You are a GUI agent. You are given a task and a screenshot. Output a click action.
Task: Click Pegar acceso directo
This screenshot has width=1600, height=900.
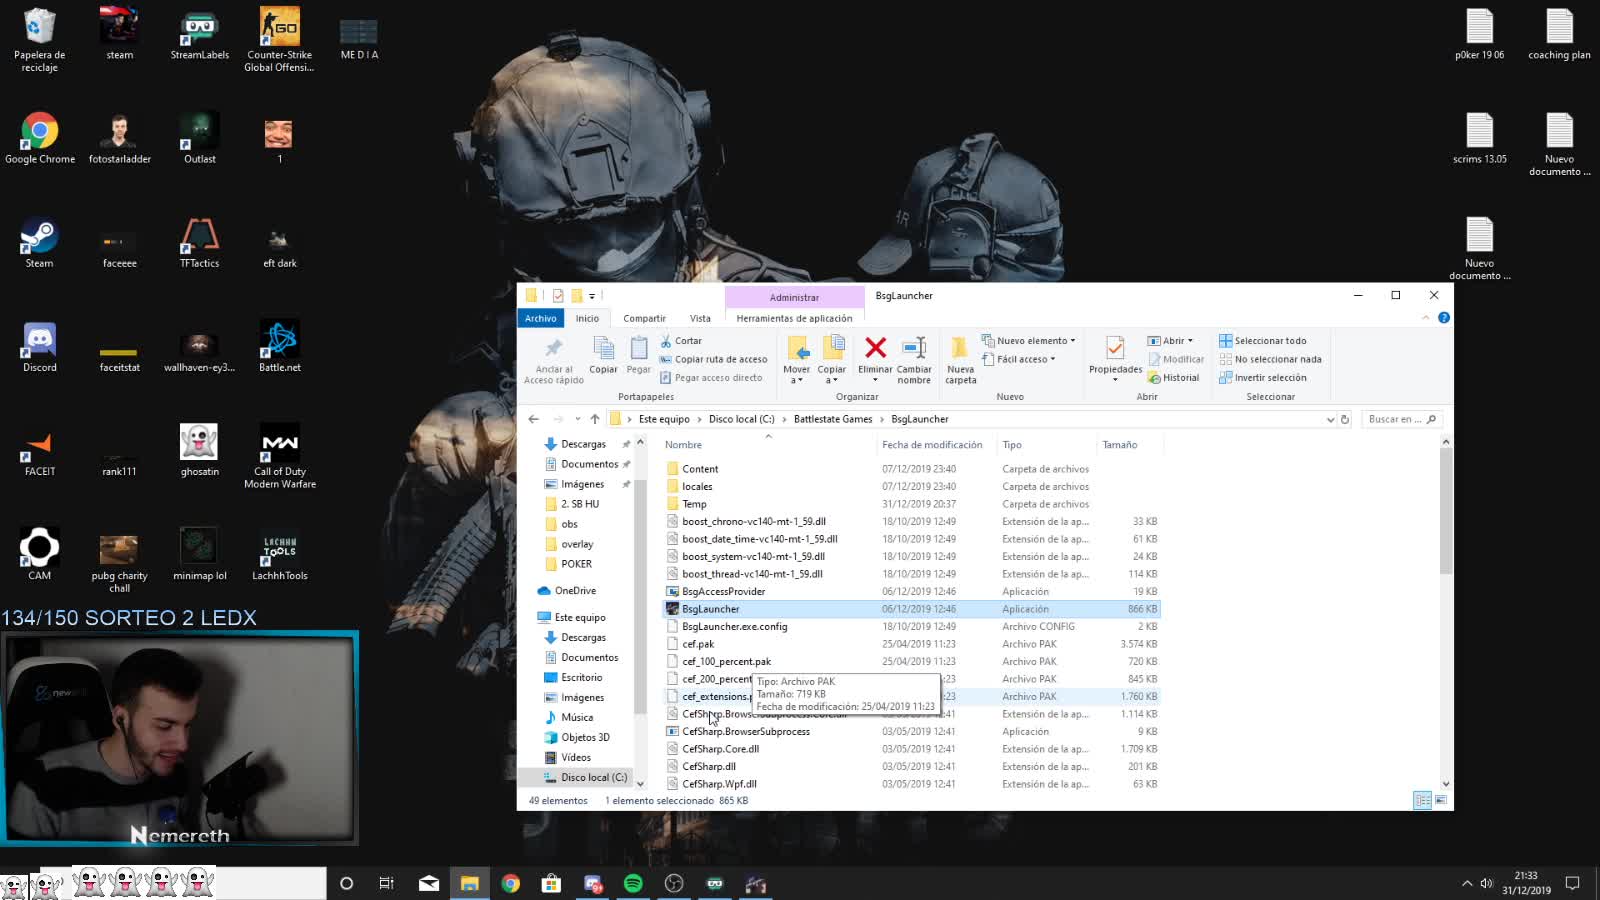click(711, 378)
